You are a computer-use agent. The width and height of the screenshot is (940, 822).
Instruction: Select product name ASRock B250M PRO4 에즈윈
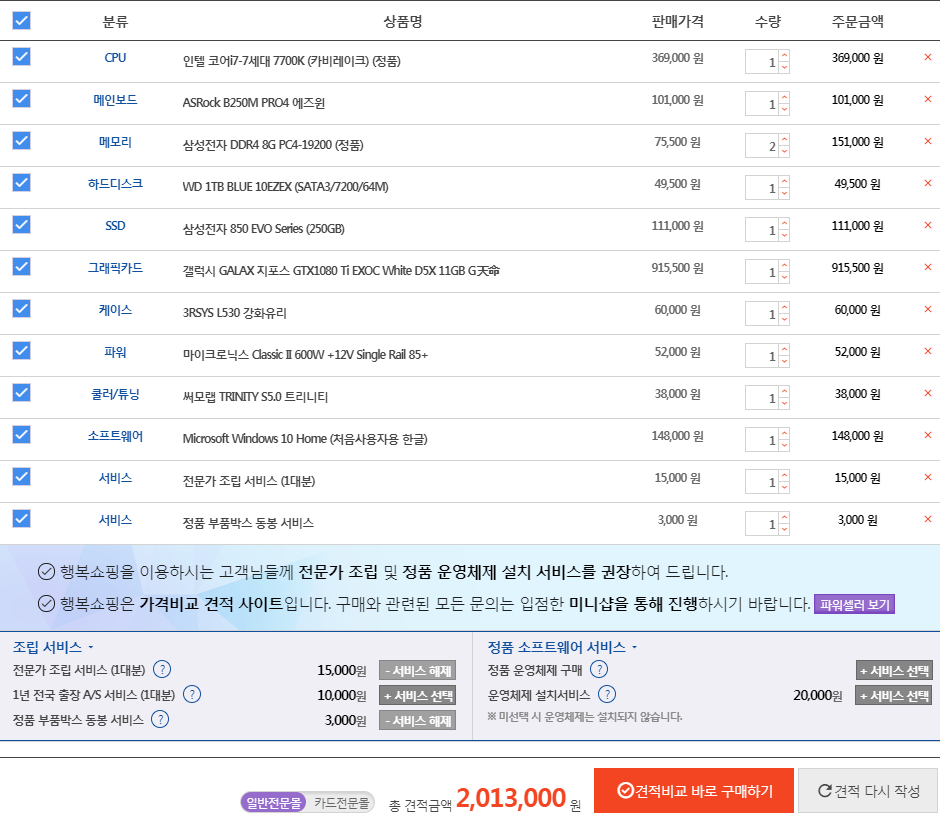tap(254, 103)
